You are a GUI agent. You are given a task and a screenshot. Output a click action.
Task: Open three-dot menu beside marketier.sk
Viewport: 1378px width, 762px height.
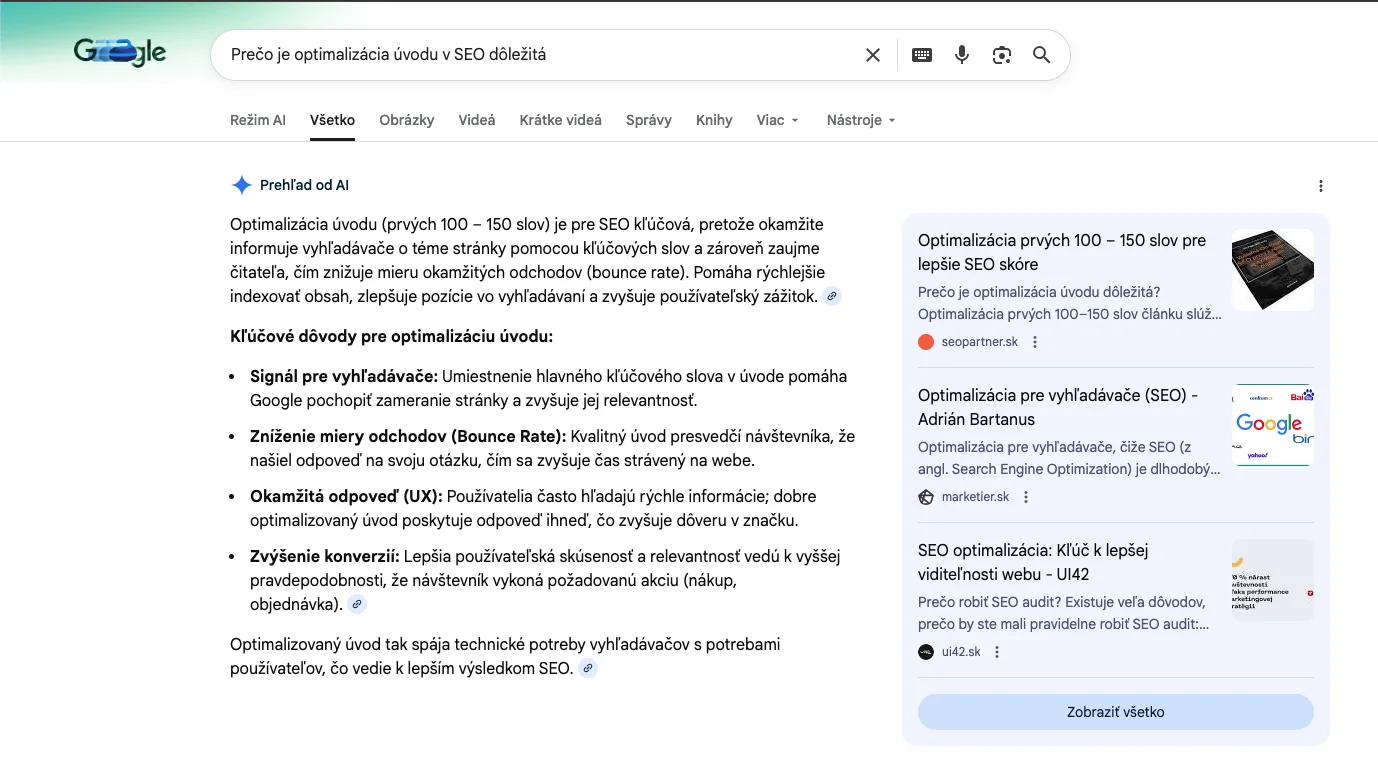pyautogui.click(x=1026, y=497)
